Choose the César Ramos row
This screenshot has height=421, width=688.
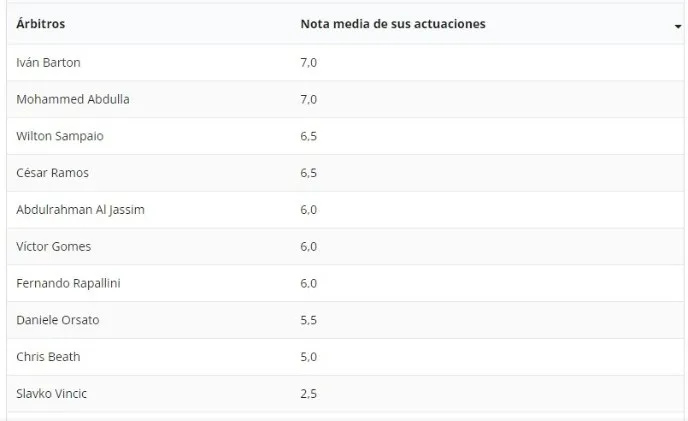53,173
